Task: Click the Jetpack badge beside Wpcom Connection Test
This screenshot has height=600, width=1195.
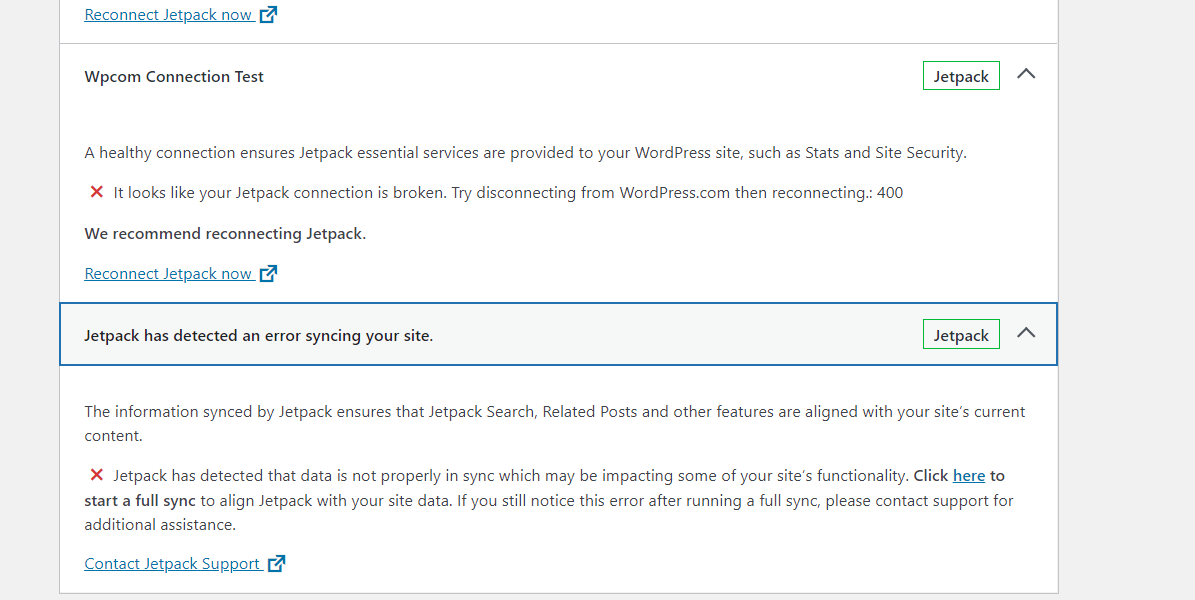Action: click(x=961, y=76)
